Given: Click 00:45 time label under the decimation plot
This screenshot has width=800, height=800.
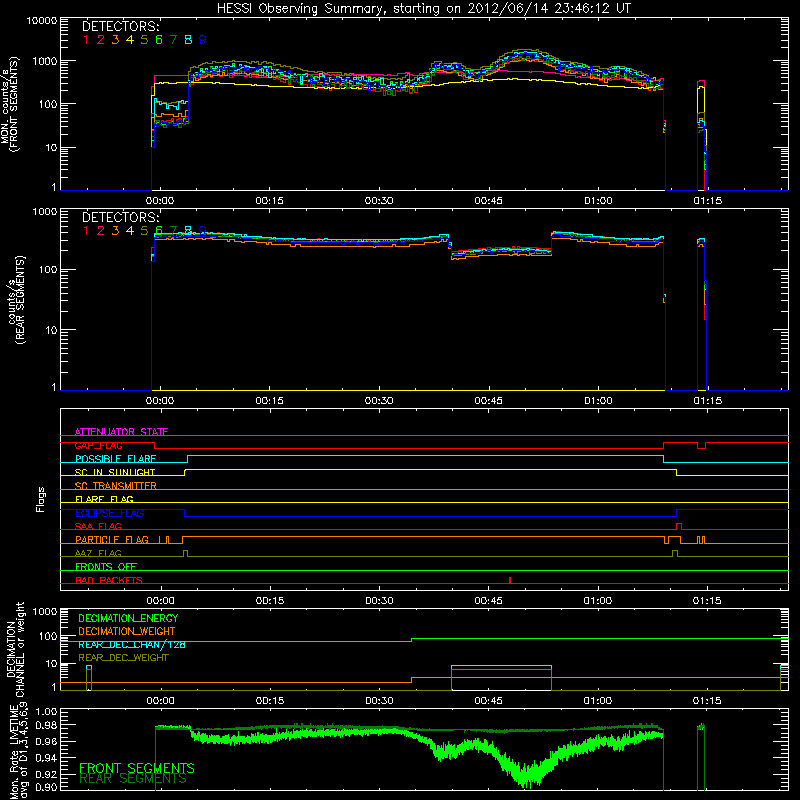Looking at the screenshot, I should pos(488,701).
